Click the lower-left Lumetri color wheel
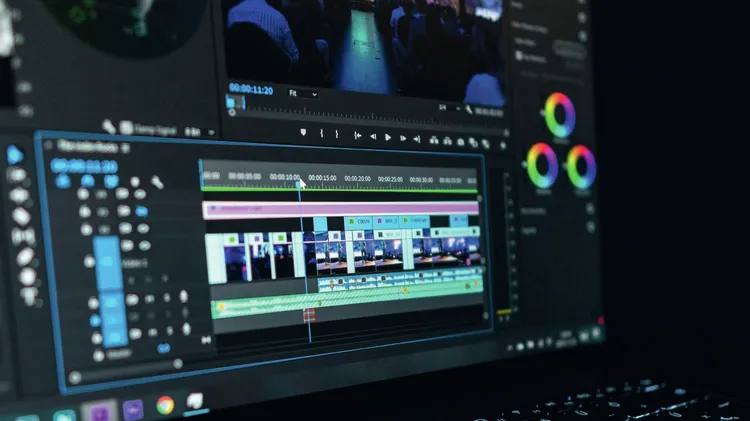 [542, 166]
